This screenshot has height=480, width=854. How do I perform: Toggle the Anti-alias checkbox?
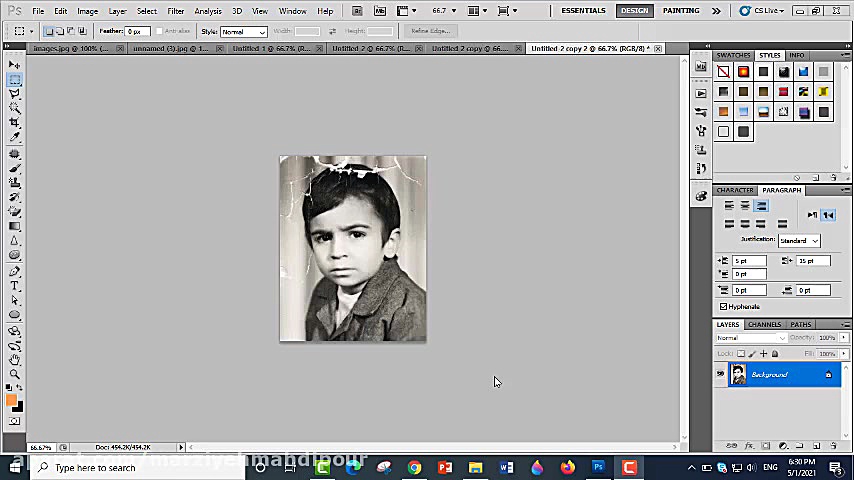(159, 31)
